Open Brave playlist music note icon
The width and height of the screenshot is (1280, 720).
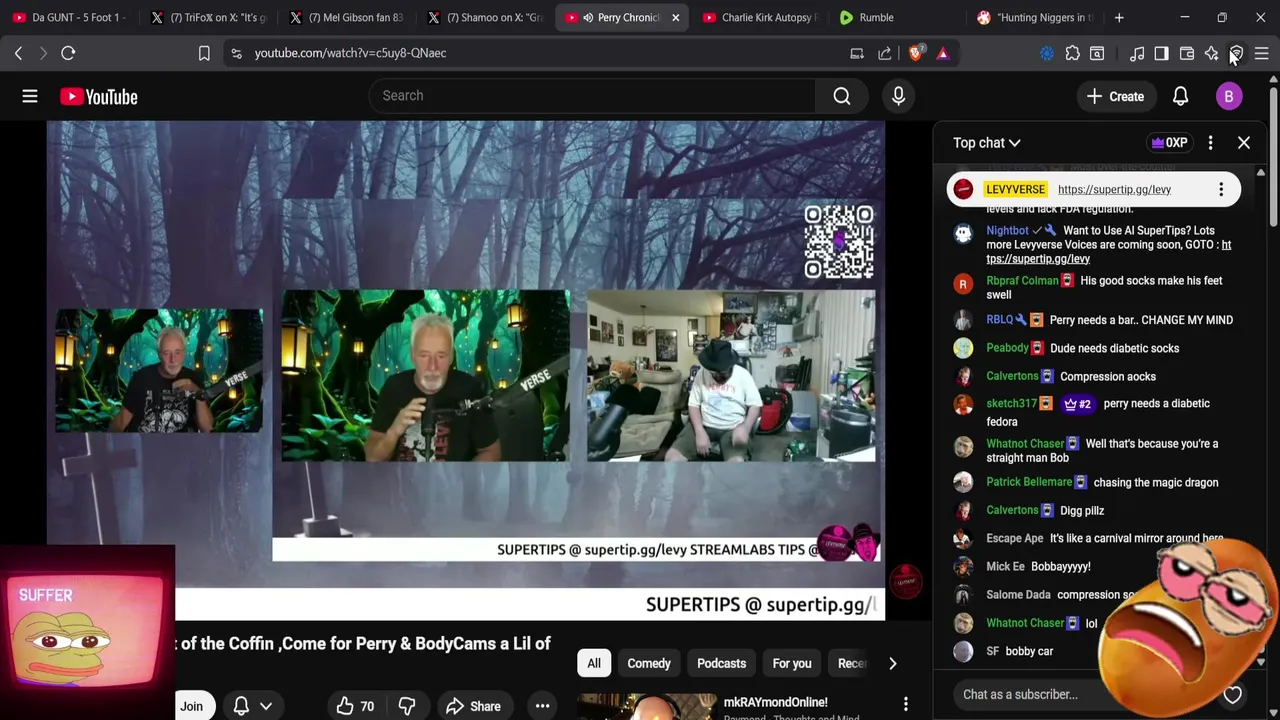point(1137,53)
